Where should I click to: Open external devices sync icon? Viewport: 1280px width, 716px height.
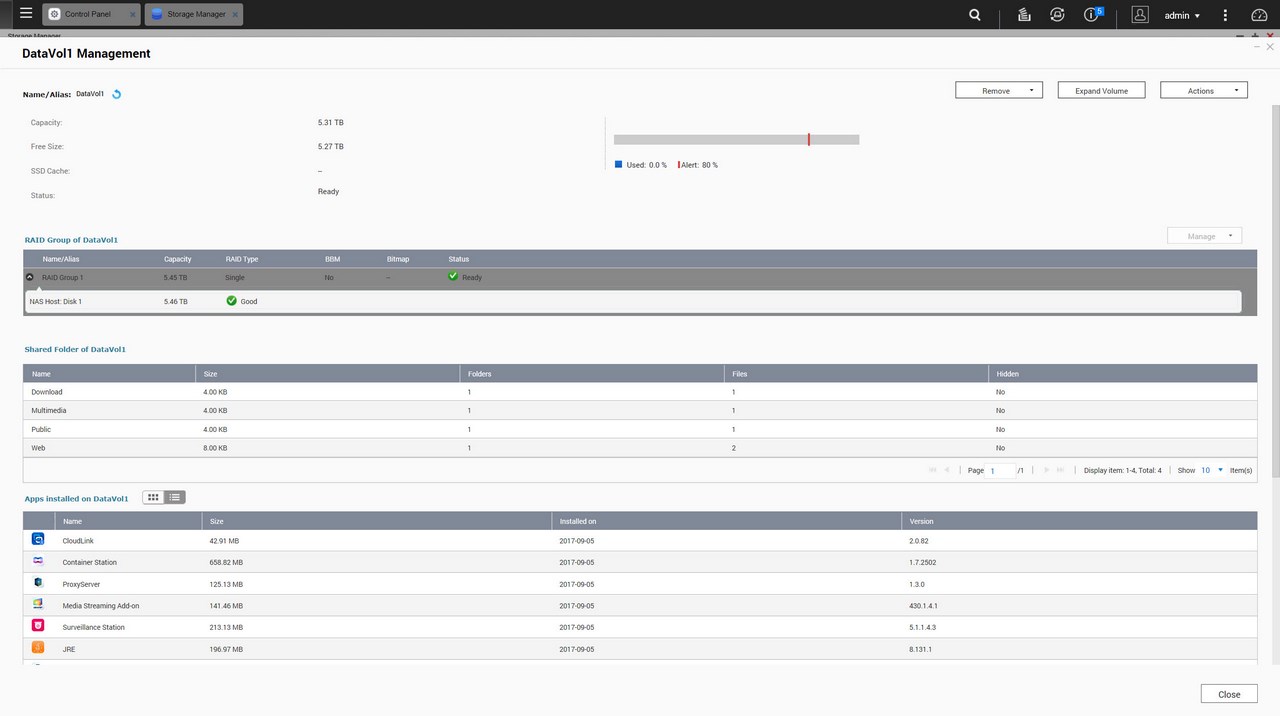pos(1057,15)
